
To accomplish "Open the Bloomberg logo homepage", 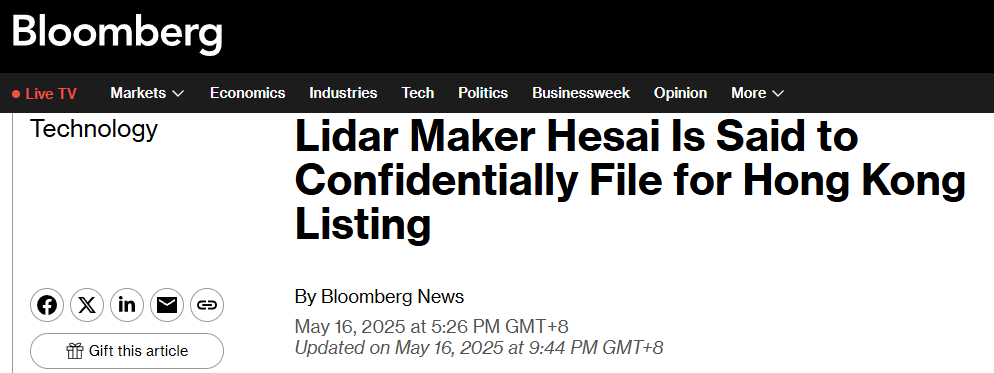I will 117,33.
